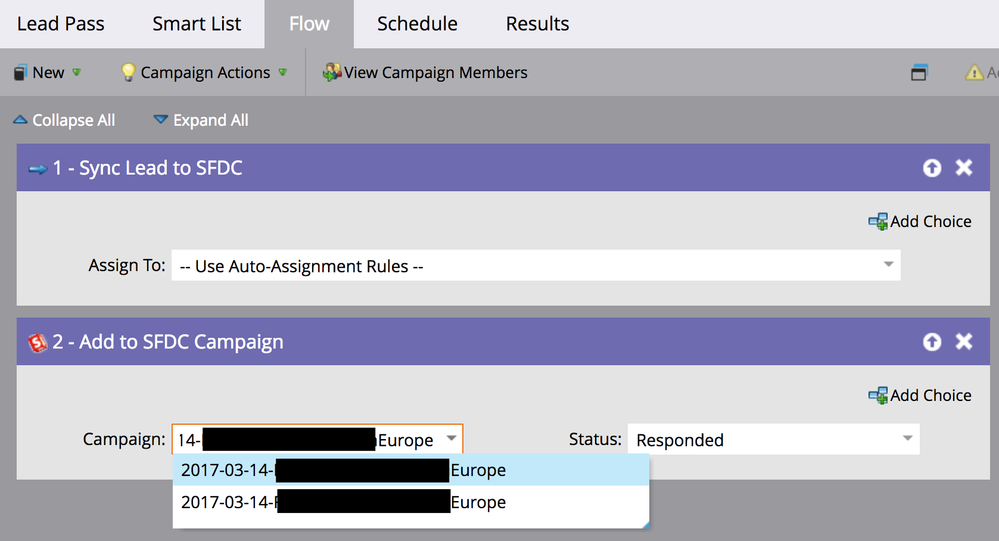The height and width of the screenshot is (541, 999).
Task: Click the red Salesforce icon on step 2
Action: point(38,343)
